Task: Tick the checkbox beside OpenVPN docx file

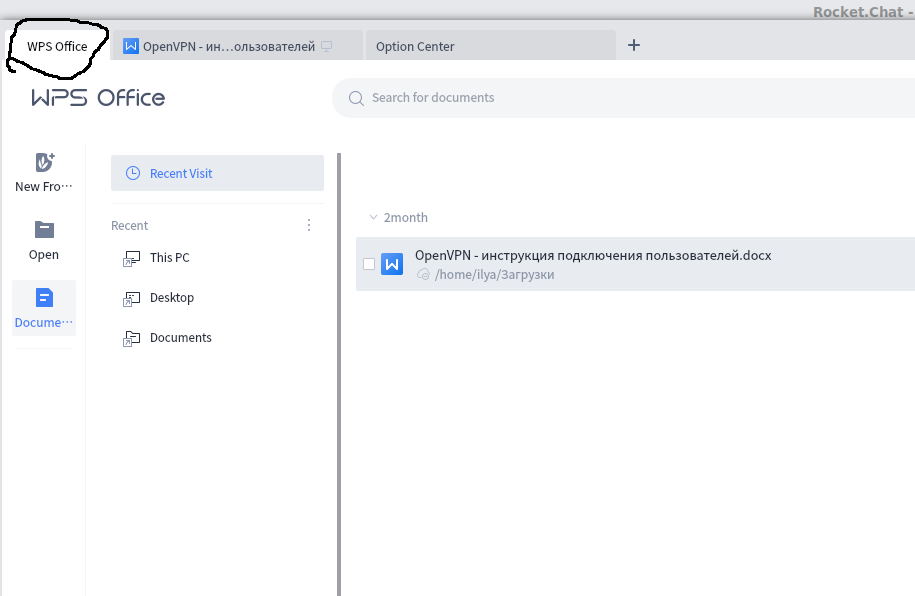Action: click(369, 264)
